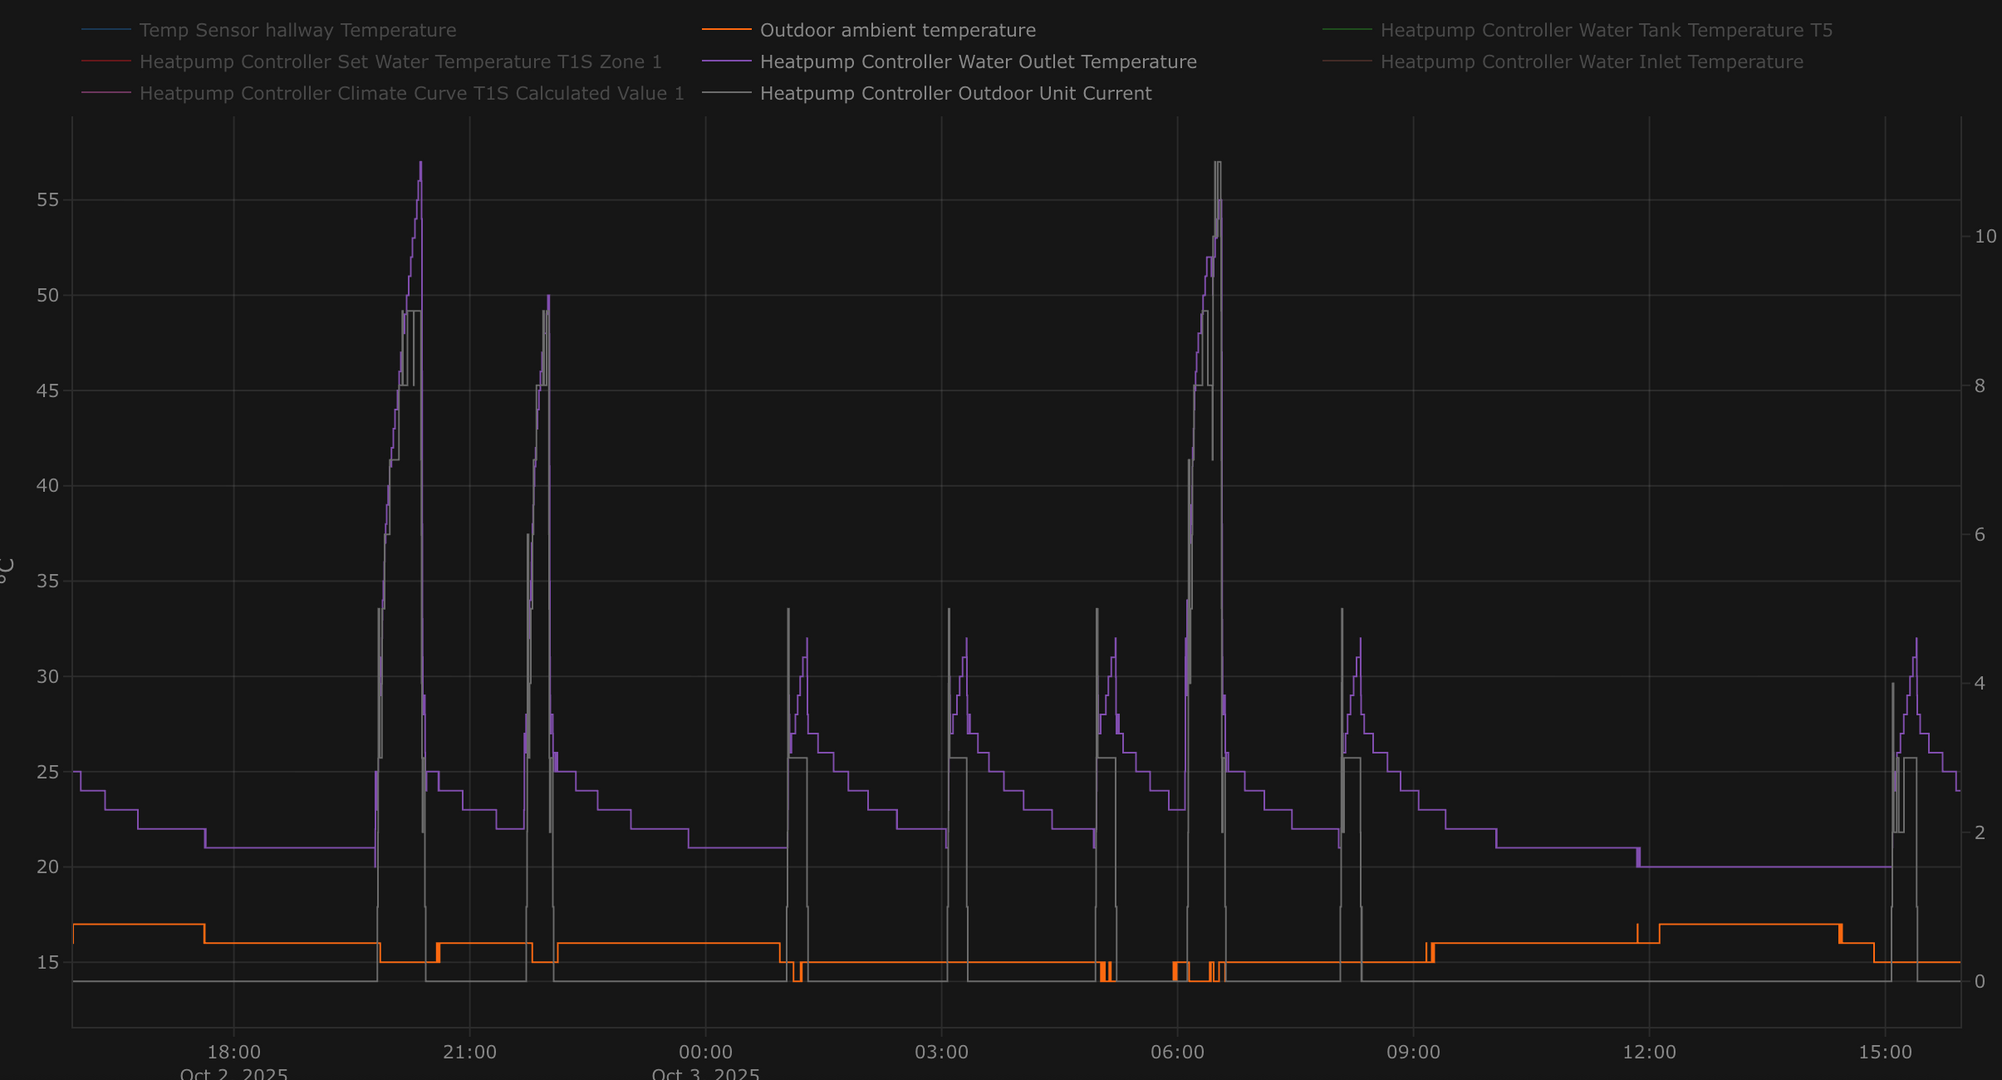Click orange line swatch for Outdoor ambient
2002x1080 pixels.
[x=727, y=31]
